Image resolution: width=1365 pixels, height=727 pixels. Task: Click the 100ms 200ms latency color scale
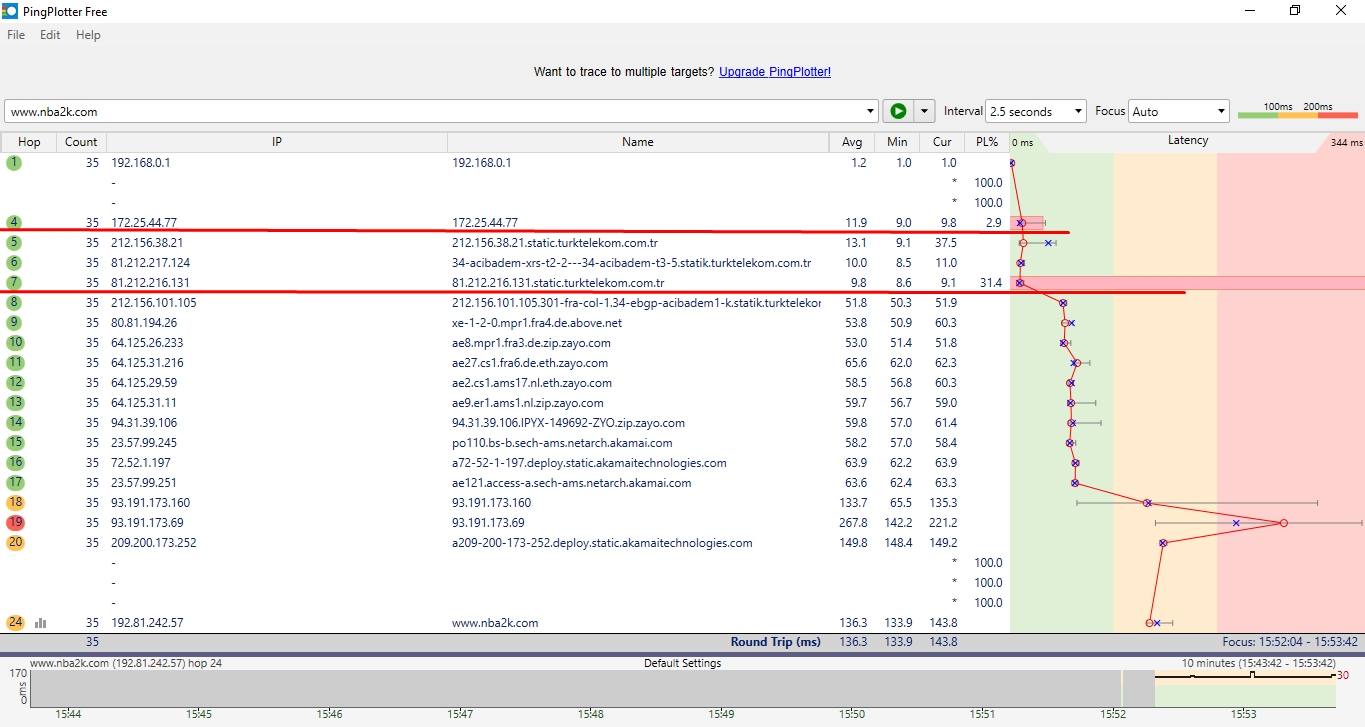(1298, 110)
